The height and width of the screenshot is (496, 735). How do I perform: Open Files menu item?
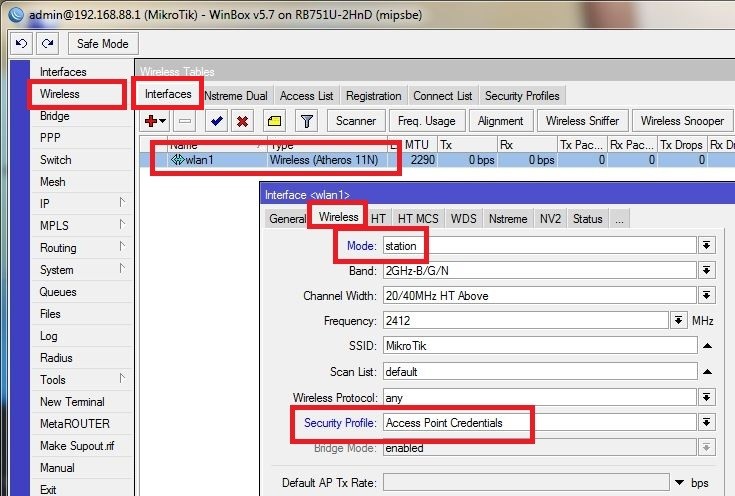[x=50, y=314]
